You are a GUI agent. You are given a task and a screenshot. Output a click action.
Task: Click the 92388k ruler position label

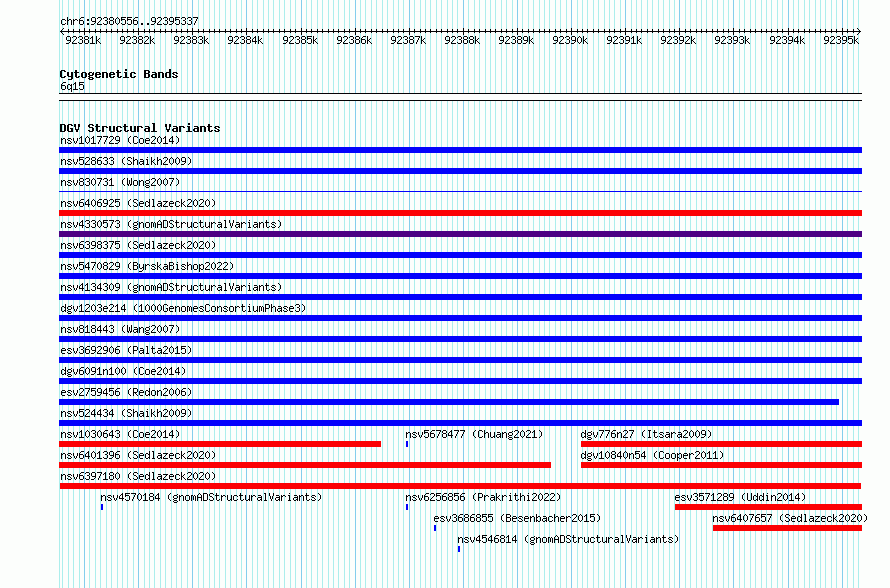coord(462,40)
